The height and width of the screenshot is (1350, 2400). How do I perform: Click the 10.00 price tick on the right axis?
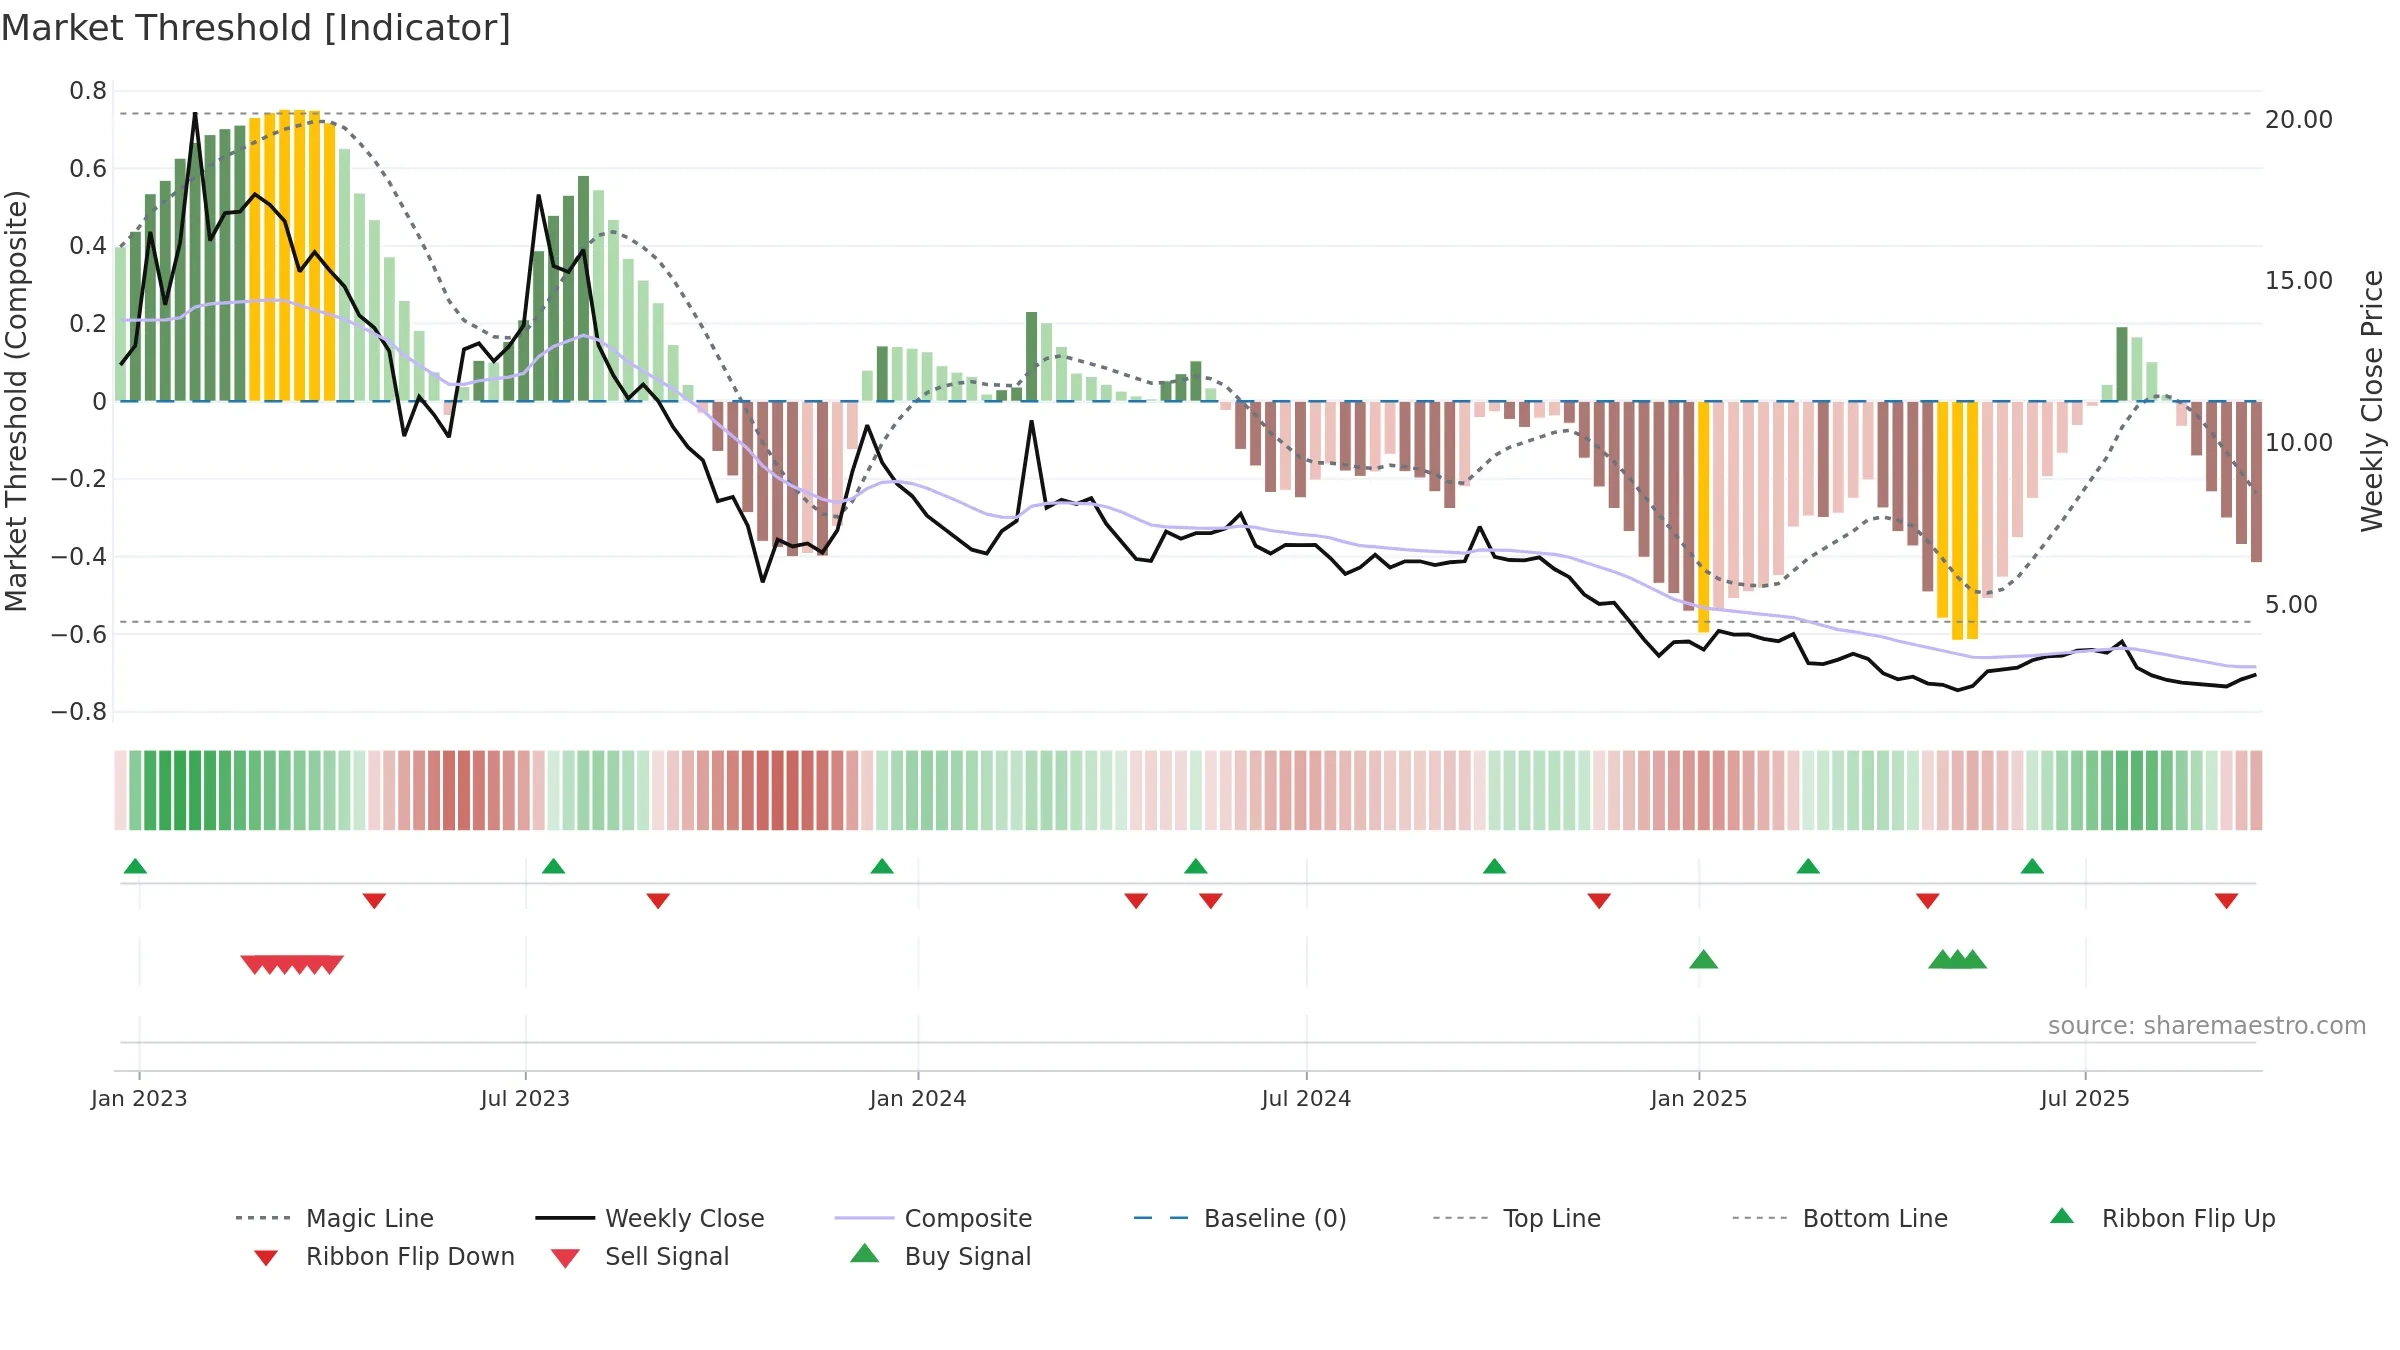[x=2299, y=443]
